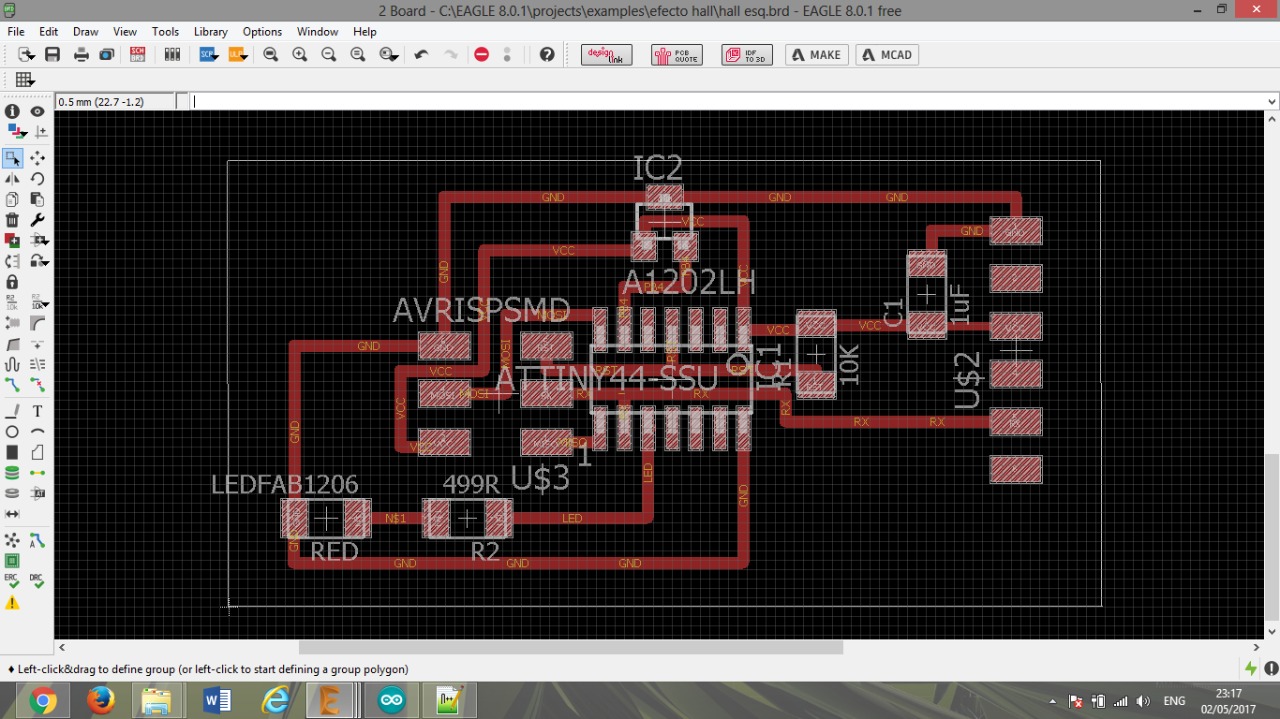Click the red Stop command icon
The width and height of the screenshot is (1280, 719).
coord(481,55)
